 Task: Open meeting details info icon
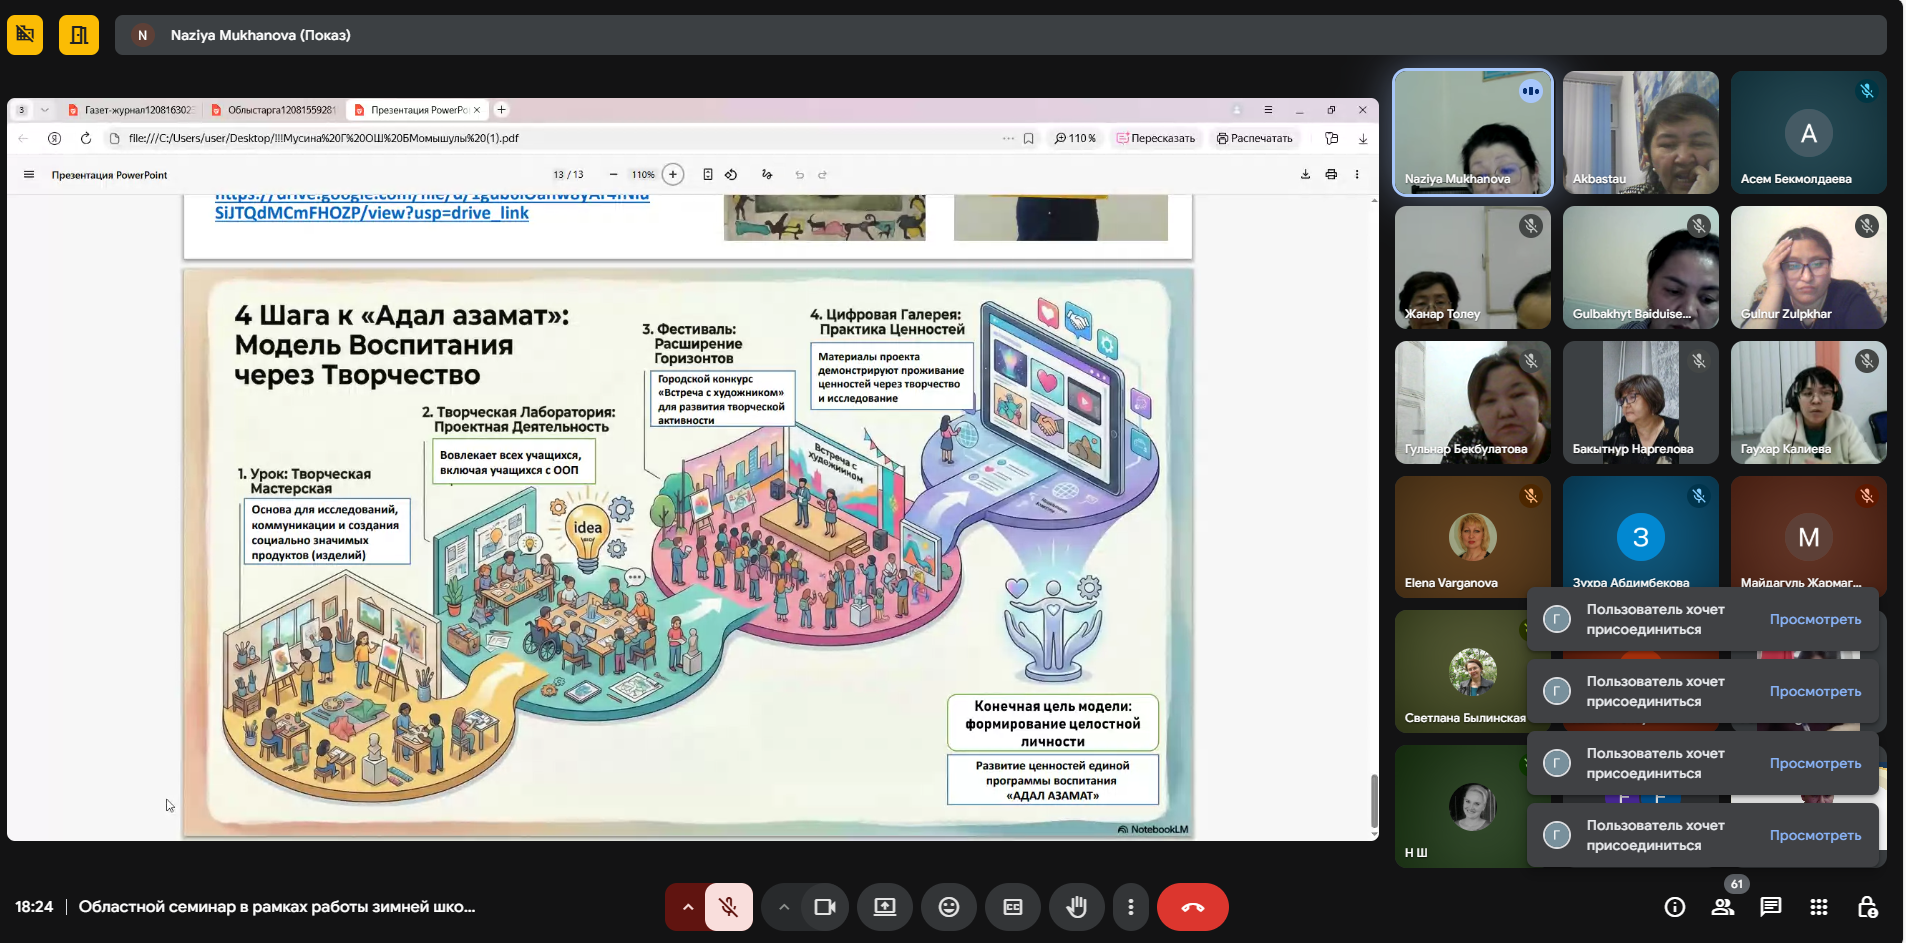(1675, 907)
